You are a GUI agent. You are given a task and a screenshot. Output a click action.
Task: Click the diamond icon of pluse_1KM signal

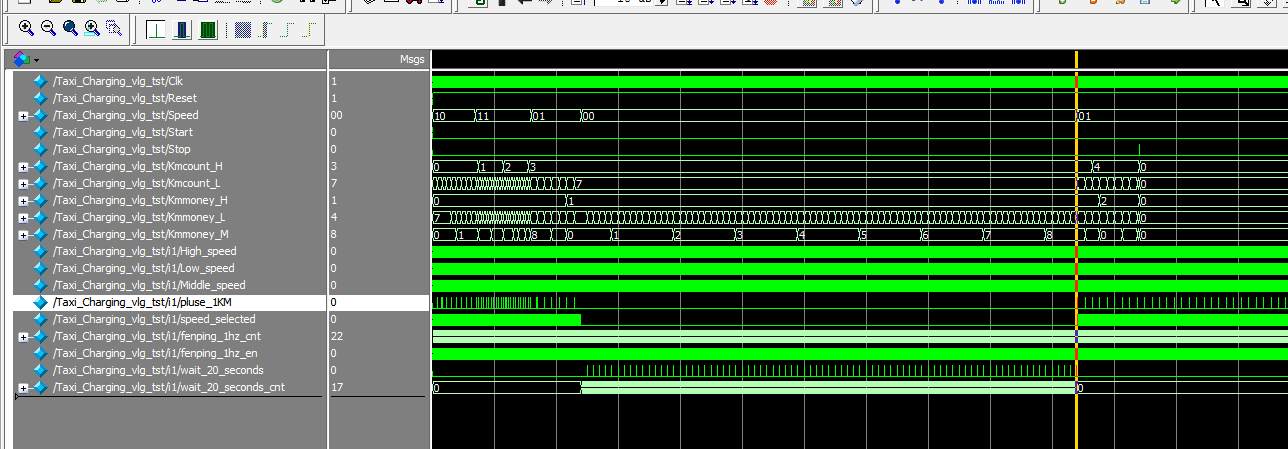40,302
